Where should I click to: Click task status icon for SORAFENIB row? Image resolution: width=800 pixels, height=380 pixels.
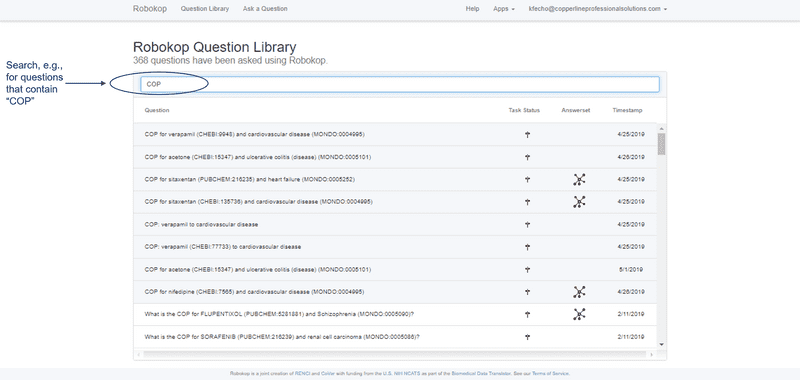click(x=528, y=337)
